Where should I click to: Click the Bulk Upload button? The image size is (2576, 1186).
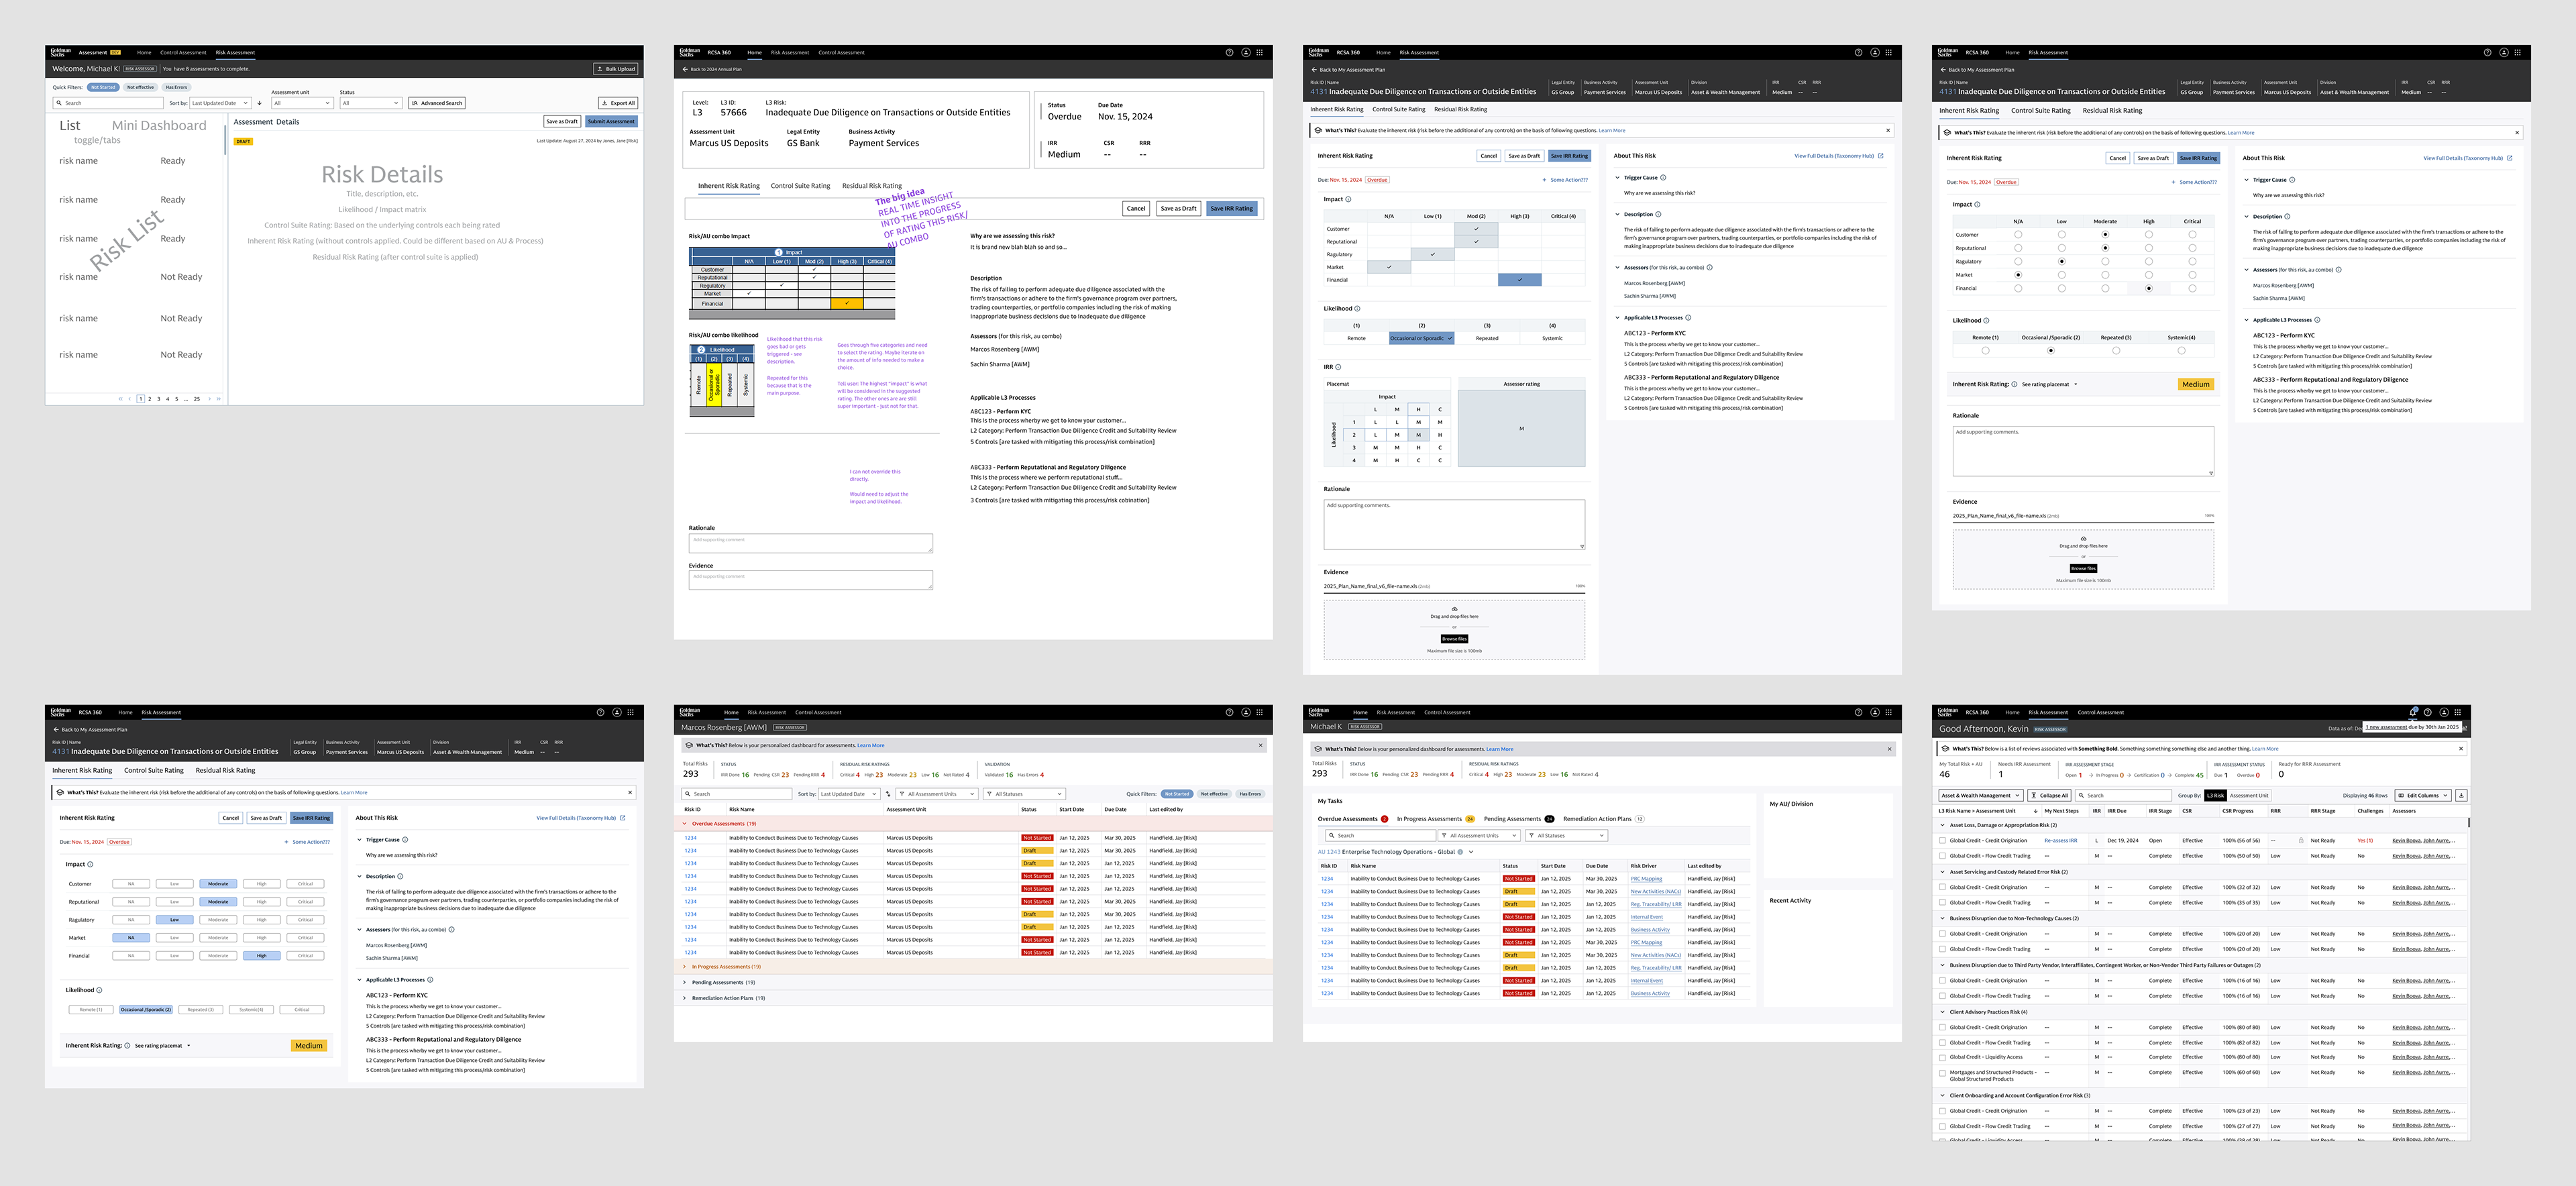click(615, 69)
